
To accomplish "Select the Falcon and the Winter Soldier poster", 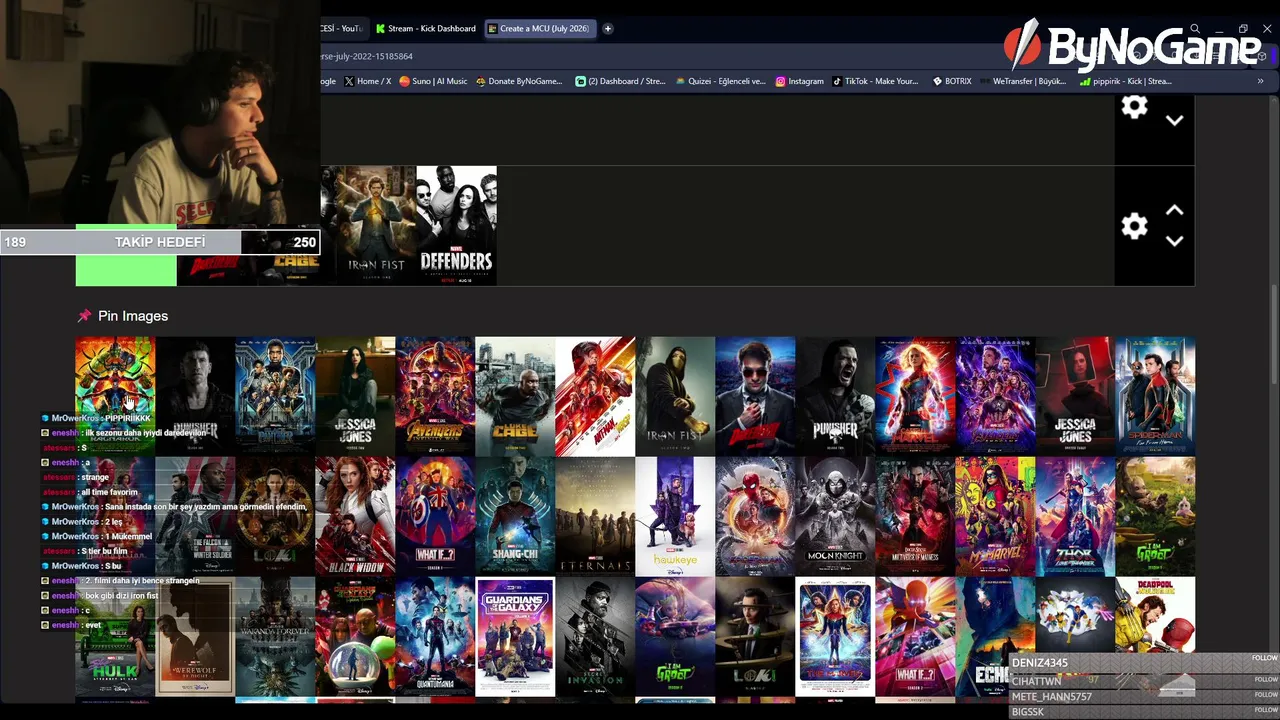I will click(x=195, y=516).
